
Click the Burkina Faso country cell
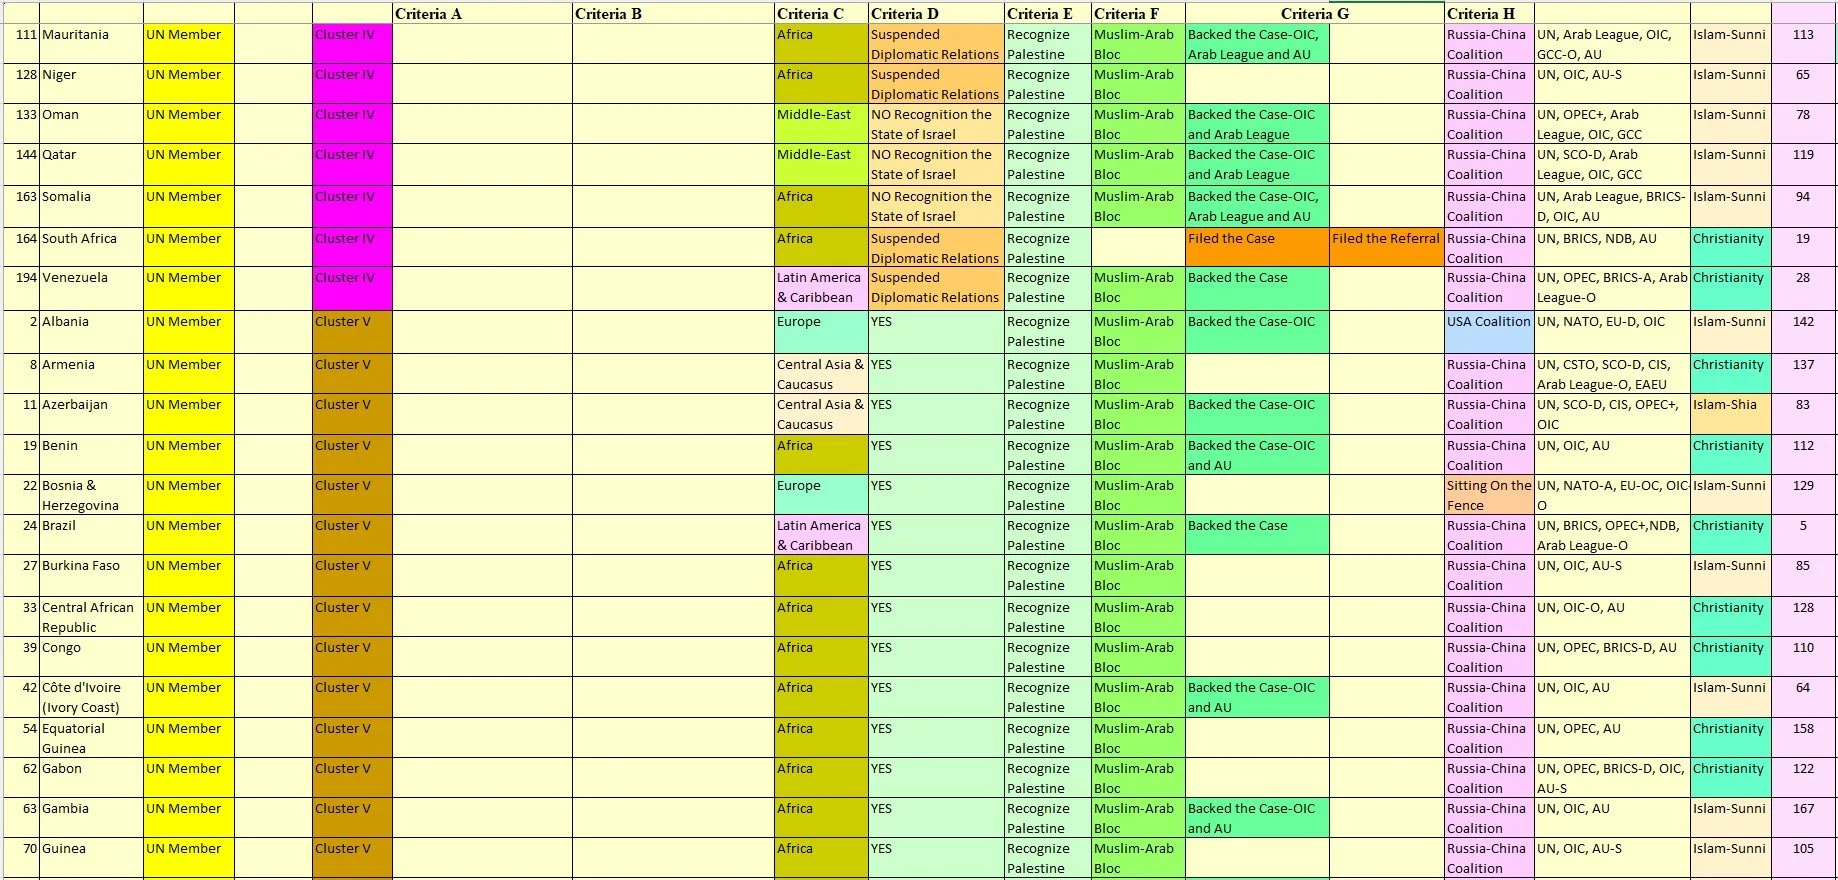click(x=91, y=576)
